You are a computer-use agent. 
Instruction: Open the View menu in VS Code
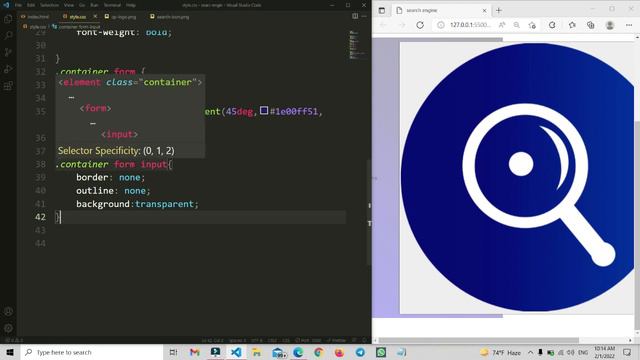[x=69, y=5]
